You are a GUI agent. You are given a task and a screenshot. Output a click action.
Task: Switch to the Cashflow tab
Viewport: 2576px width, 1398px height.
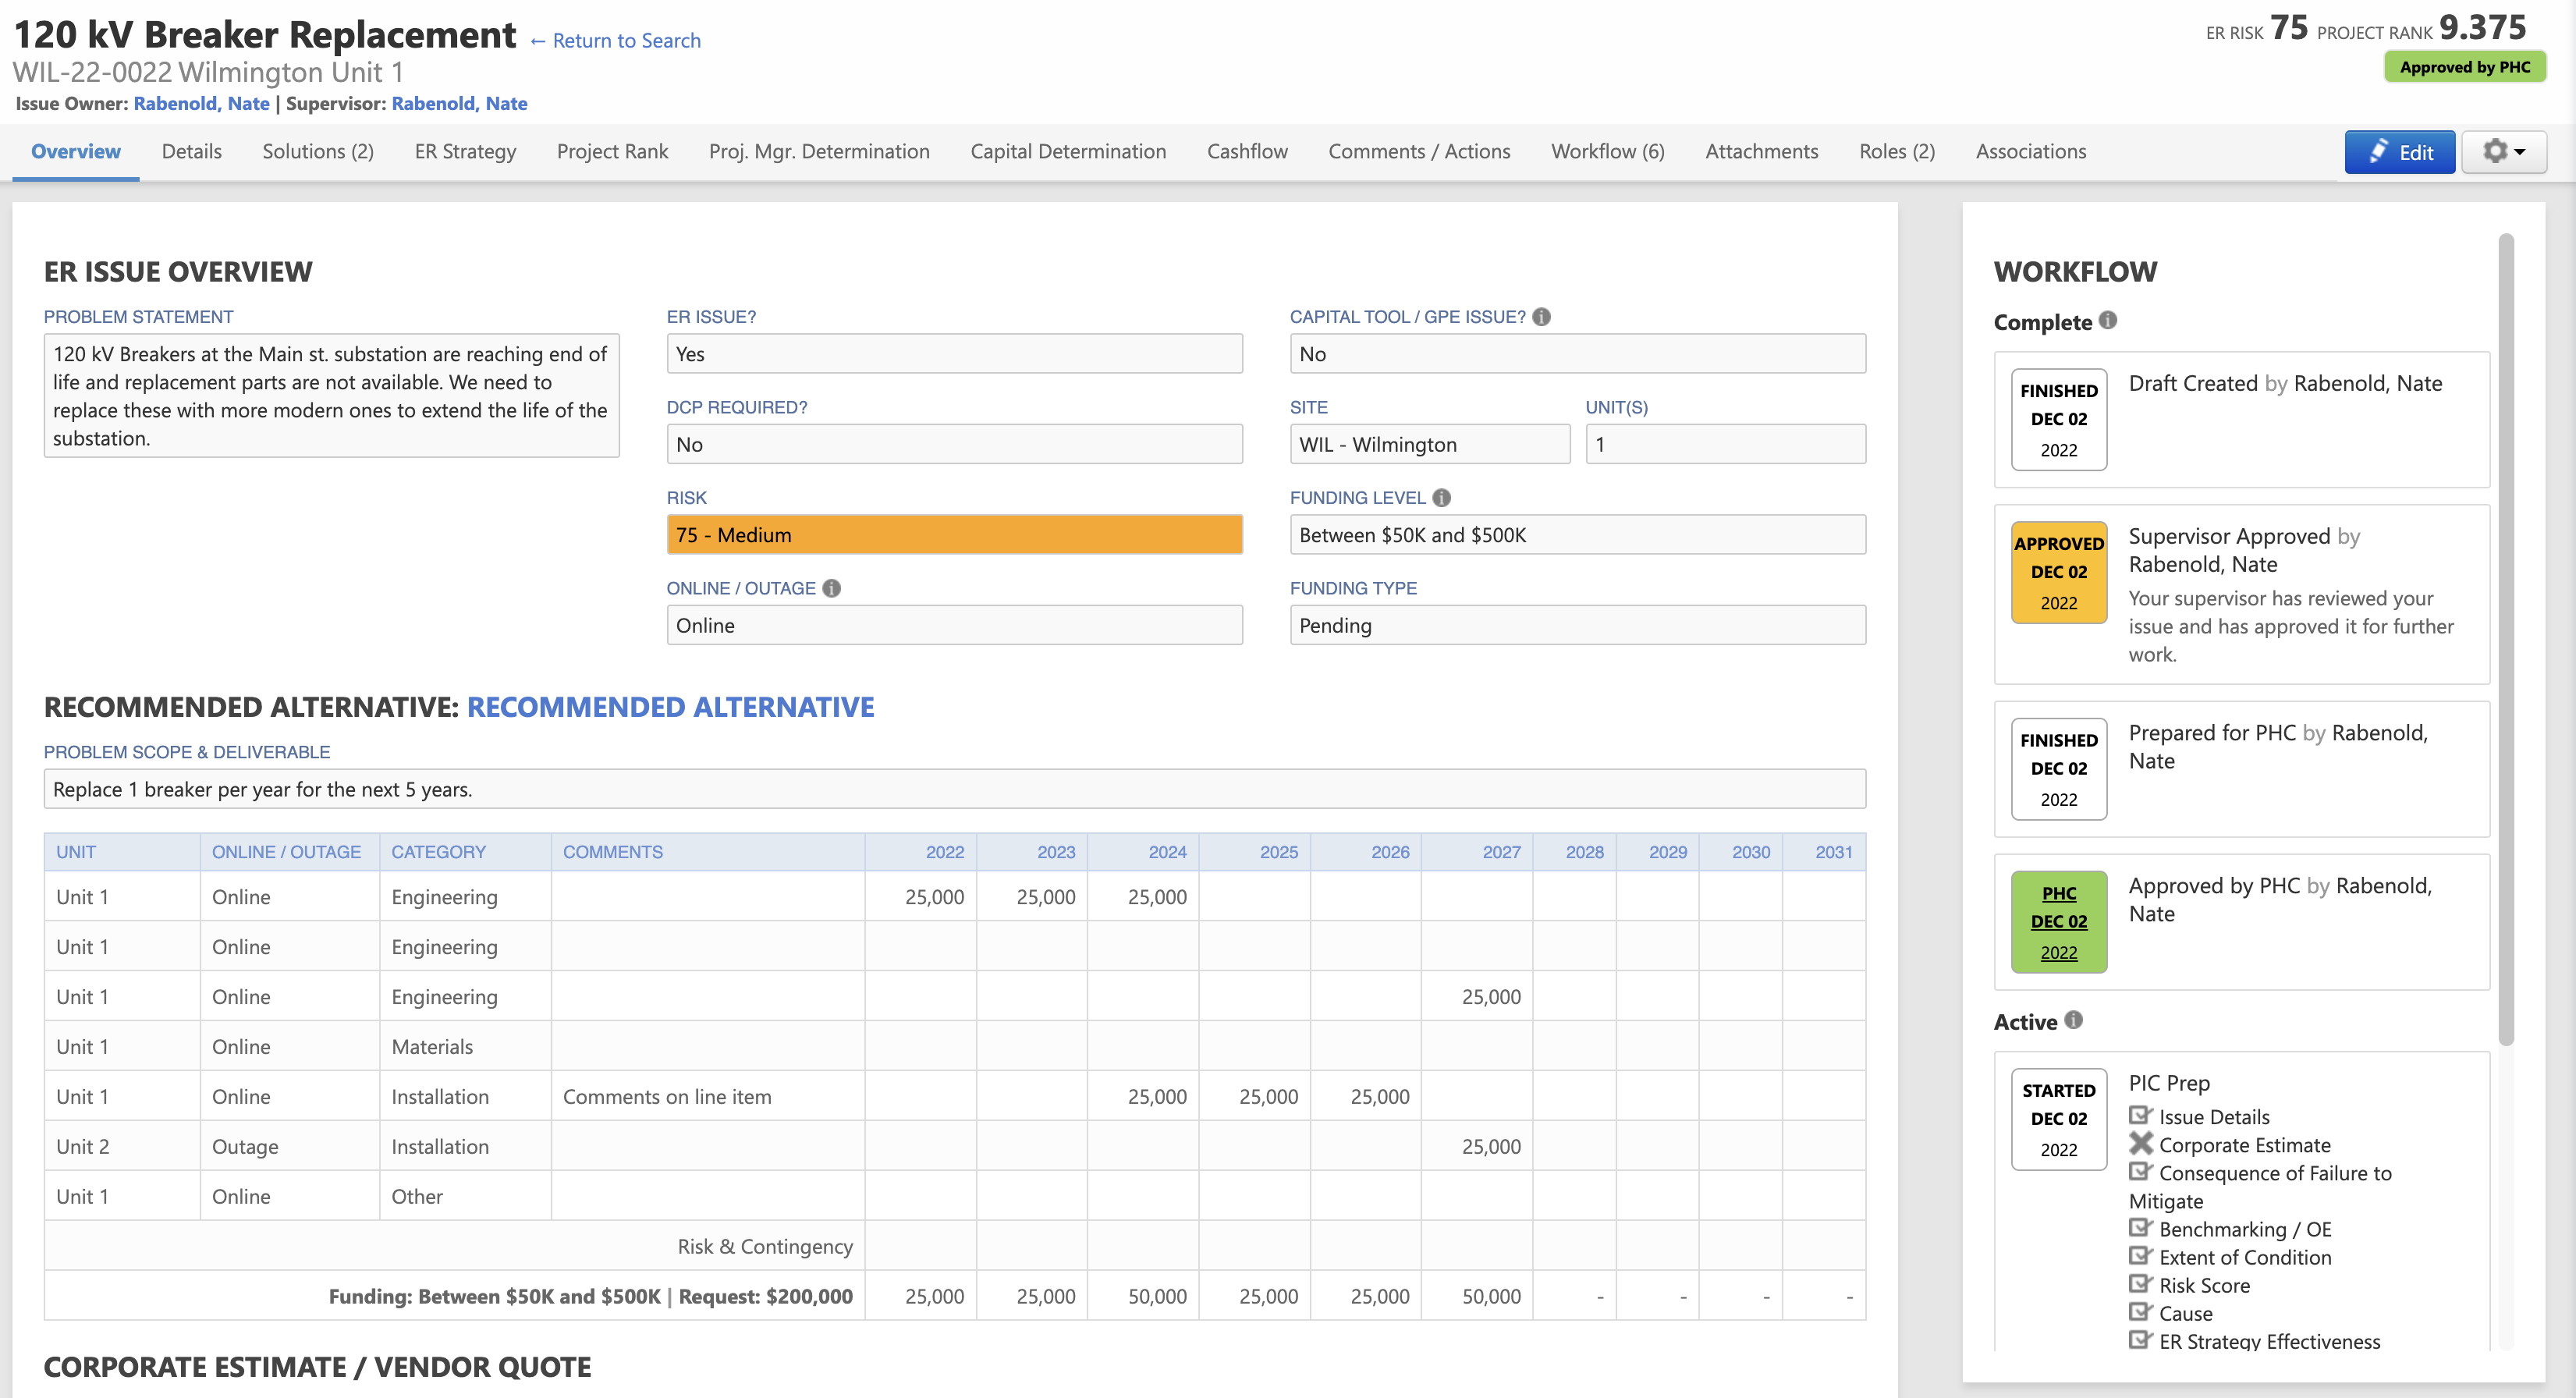[1246, 152]
